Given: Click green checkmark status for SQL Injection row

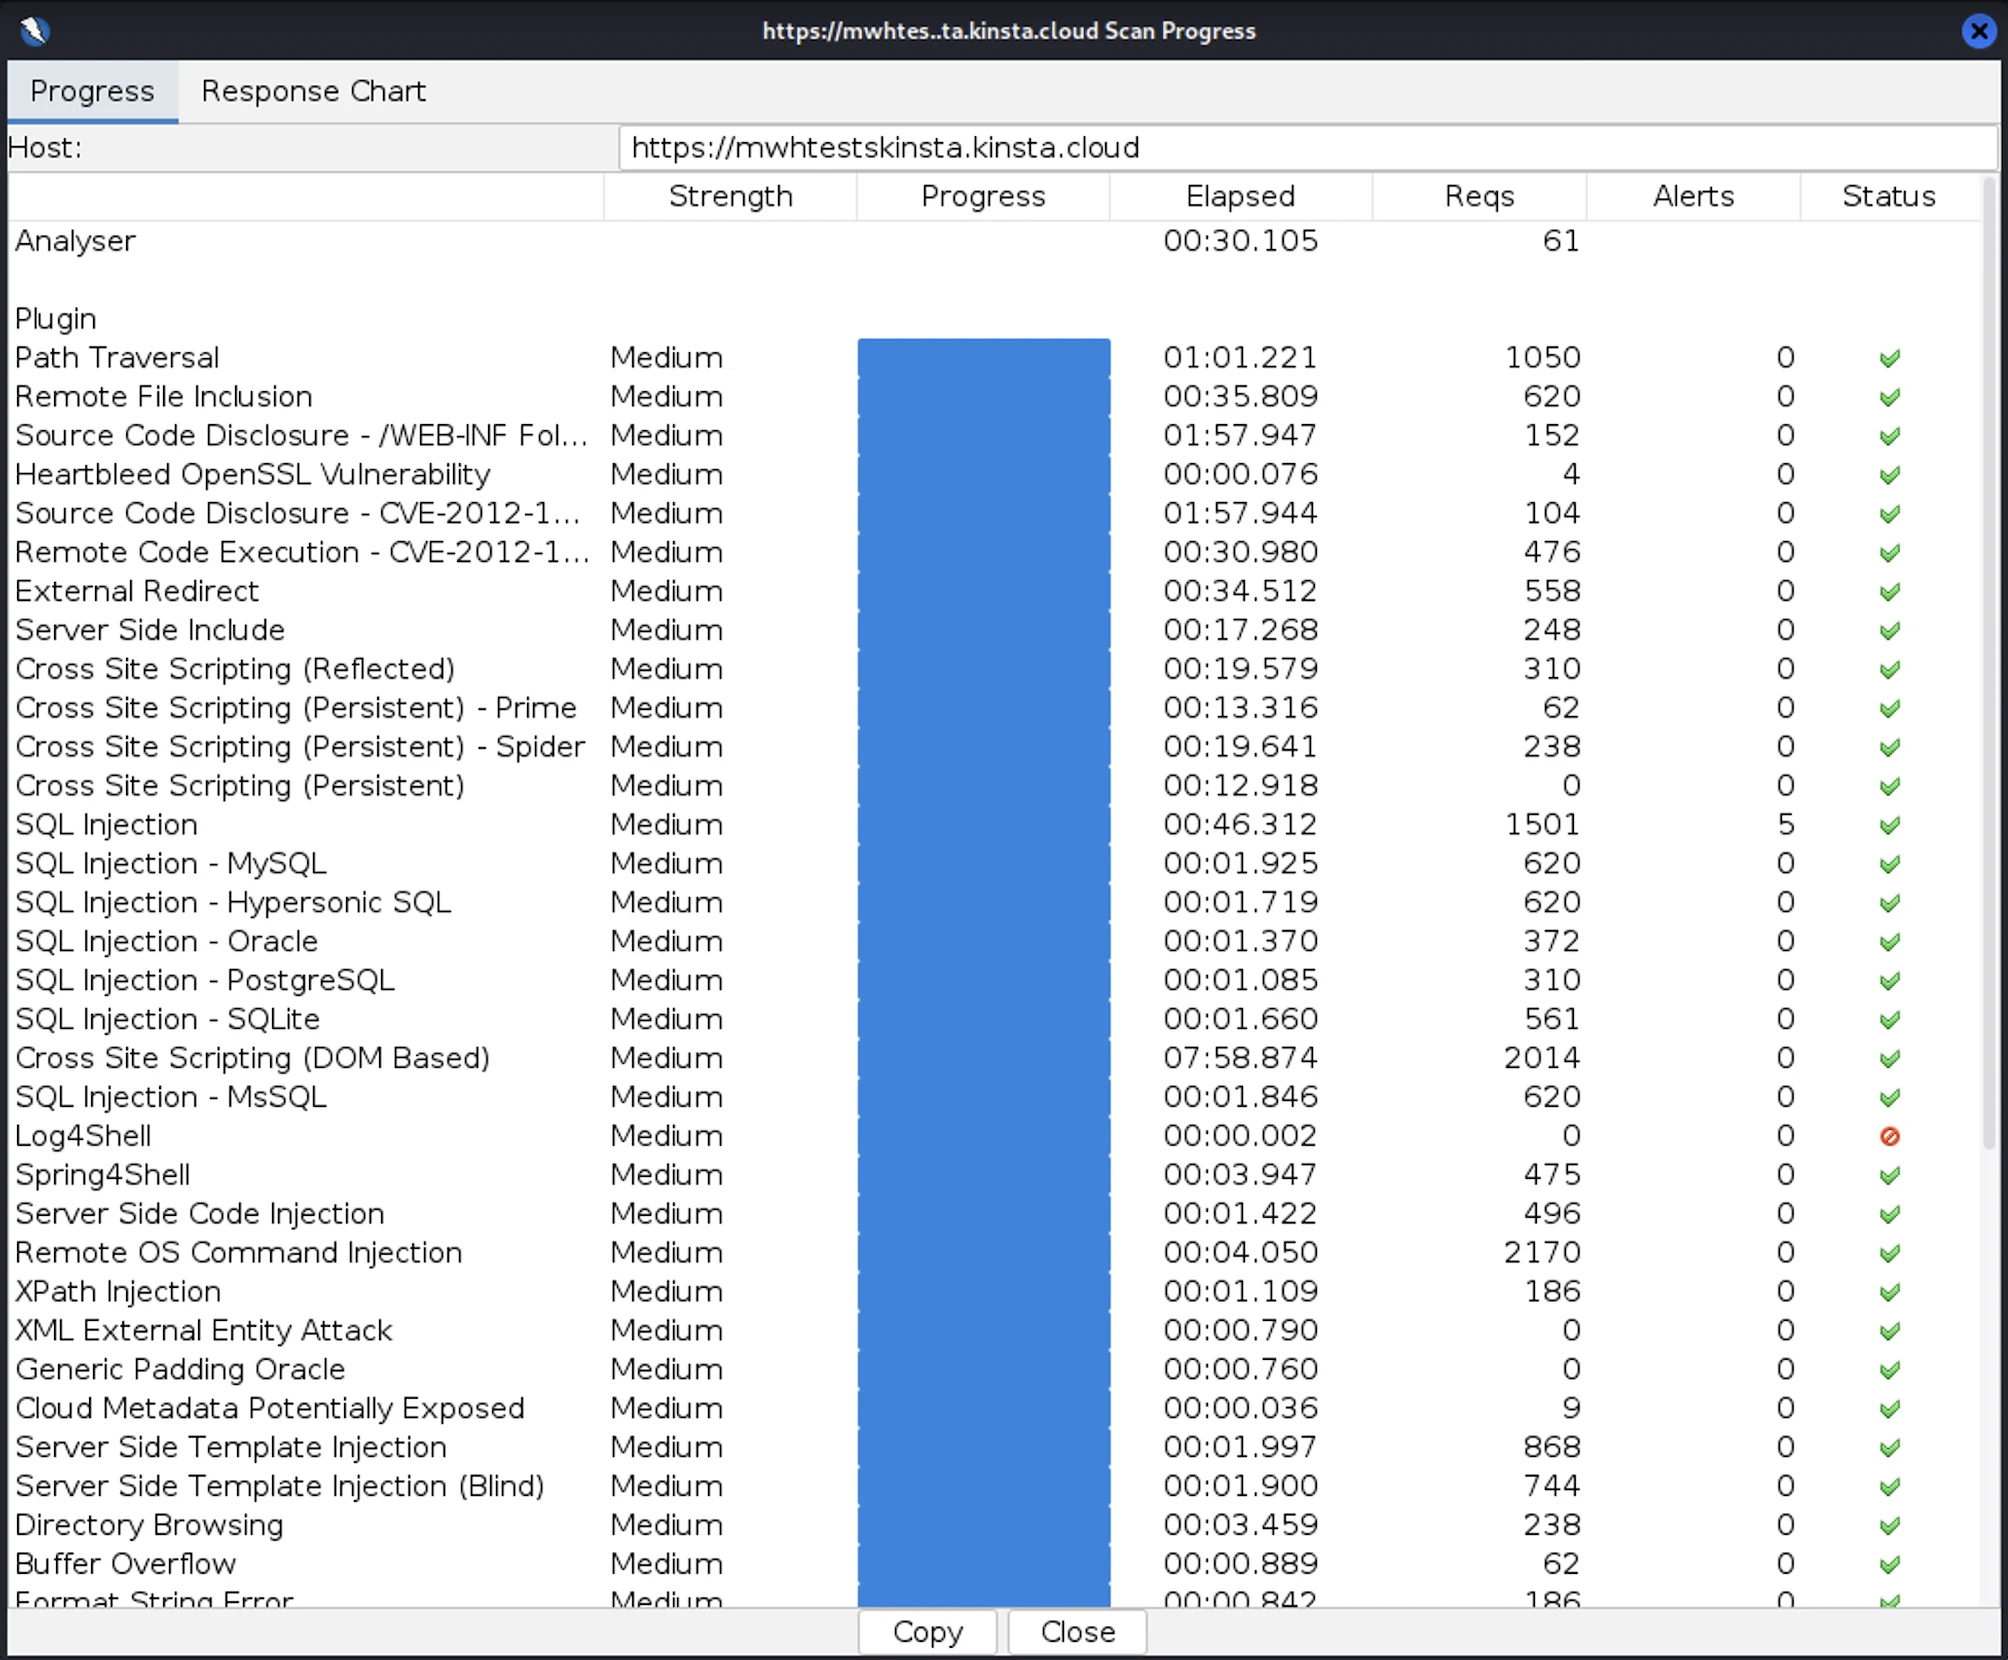Looking at the screenshot, I should 1889,825.
